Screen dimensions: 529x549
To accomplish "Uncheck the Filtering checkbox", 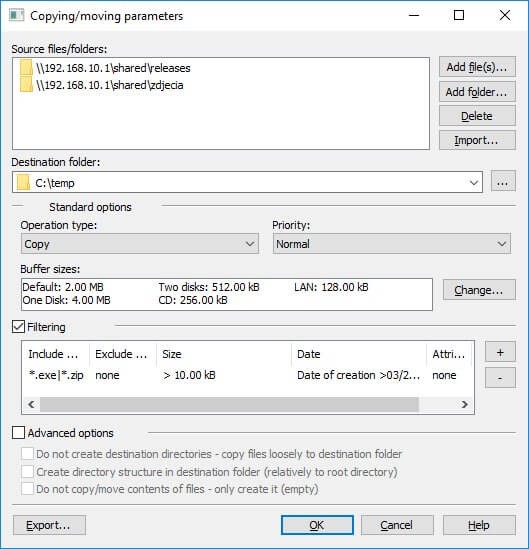I will 18,327.
